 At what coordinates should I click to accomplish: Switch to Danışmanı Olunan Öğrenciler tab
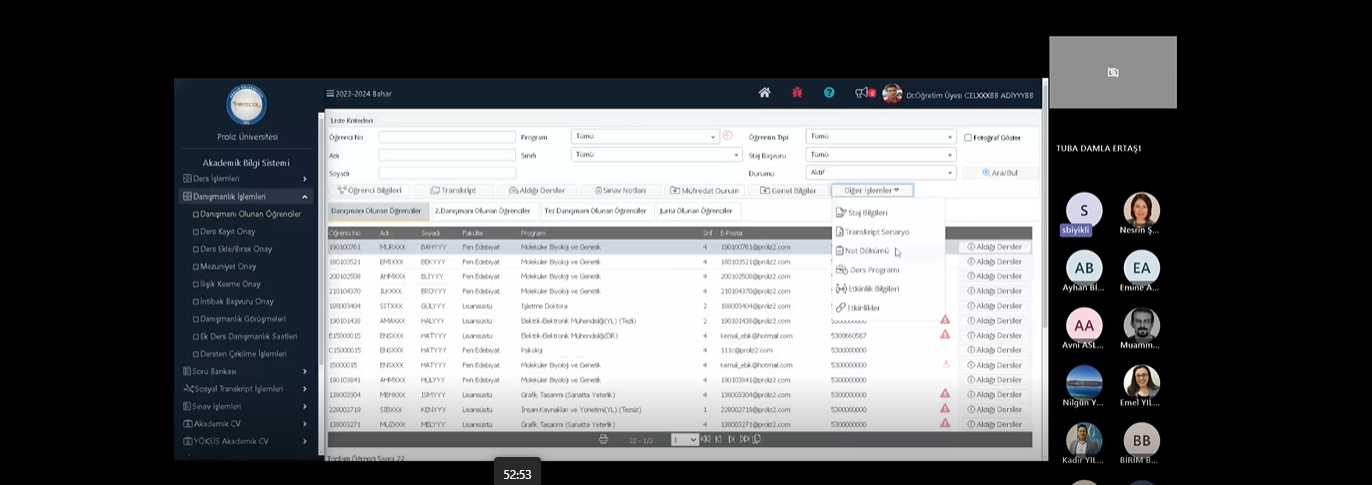click(378, 211)
